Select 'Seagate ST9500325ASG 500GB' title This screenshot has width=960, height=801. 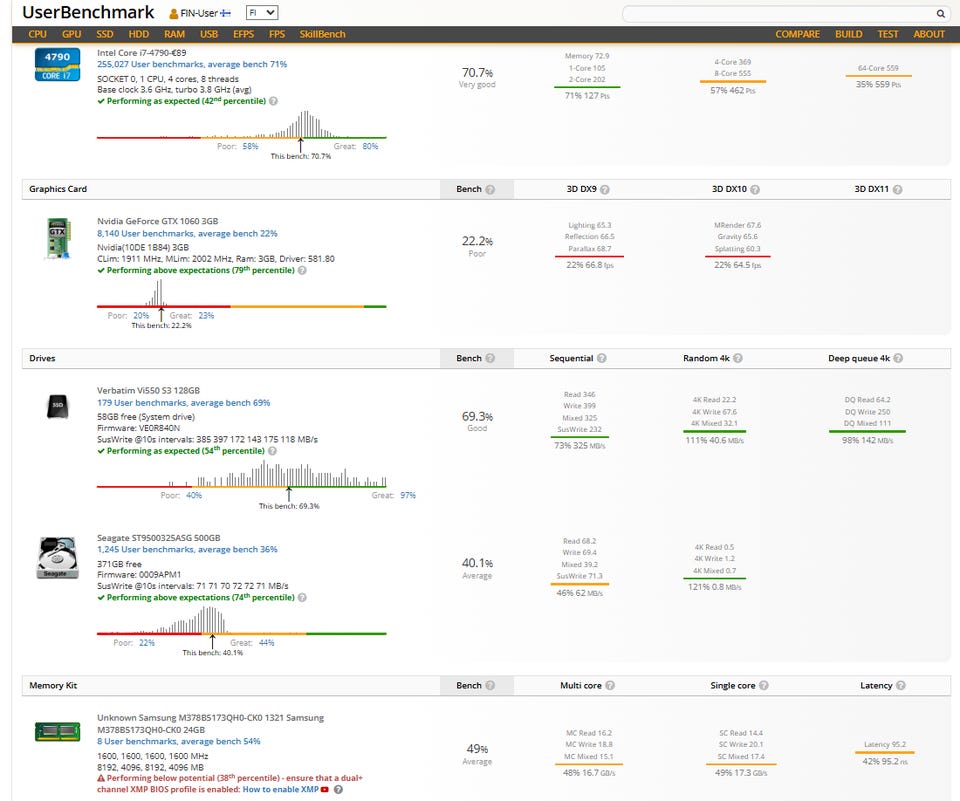click(159, 538)
